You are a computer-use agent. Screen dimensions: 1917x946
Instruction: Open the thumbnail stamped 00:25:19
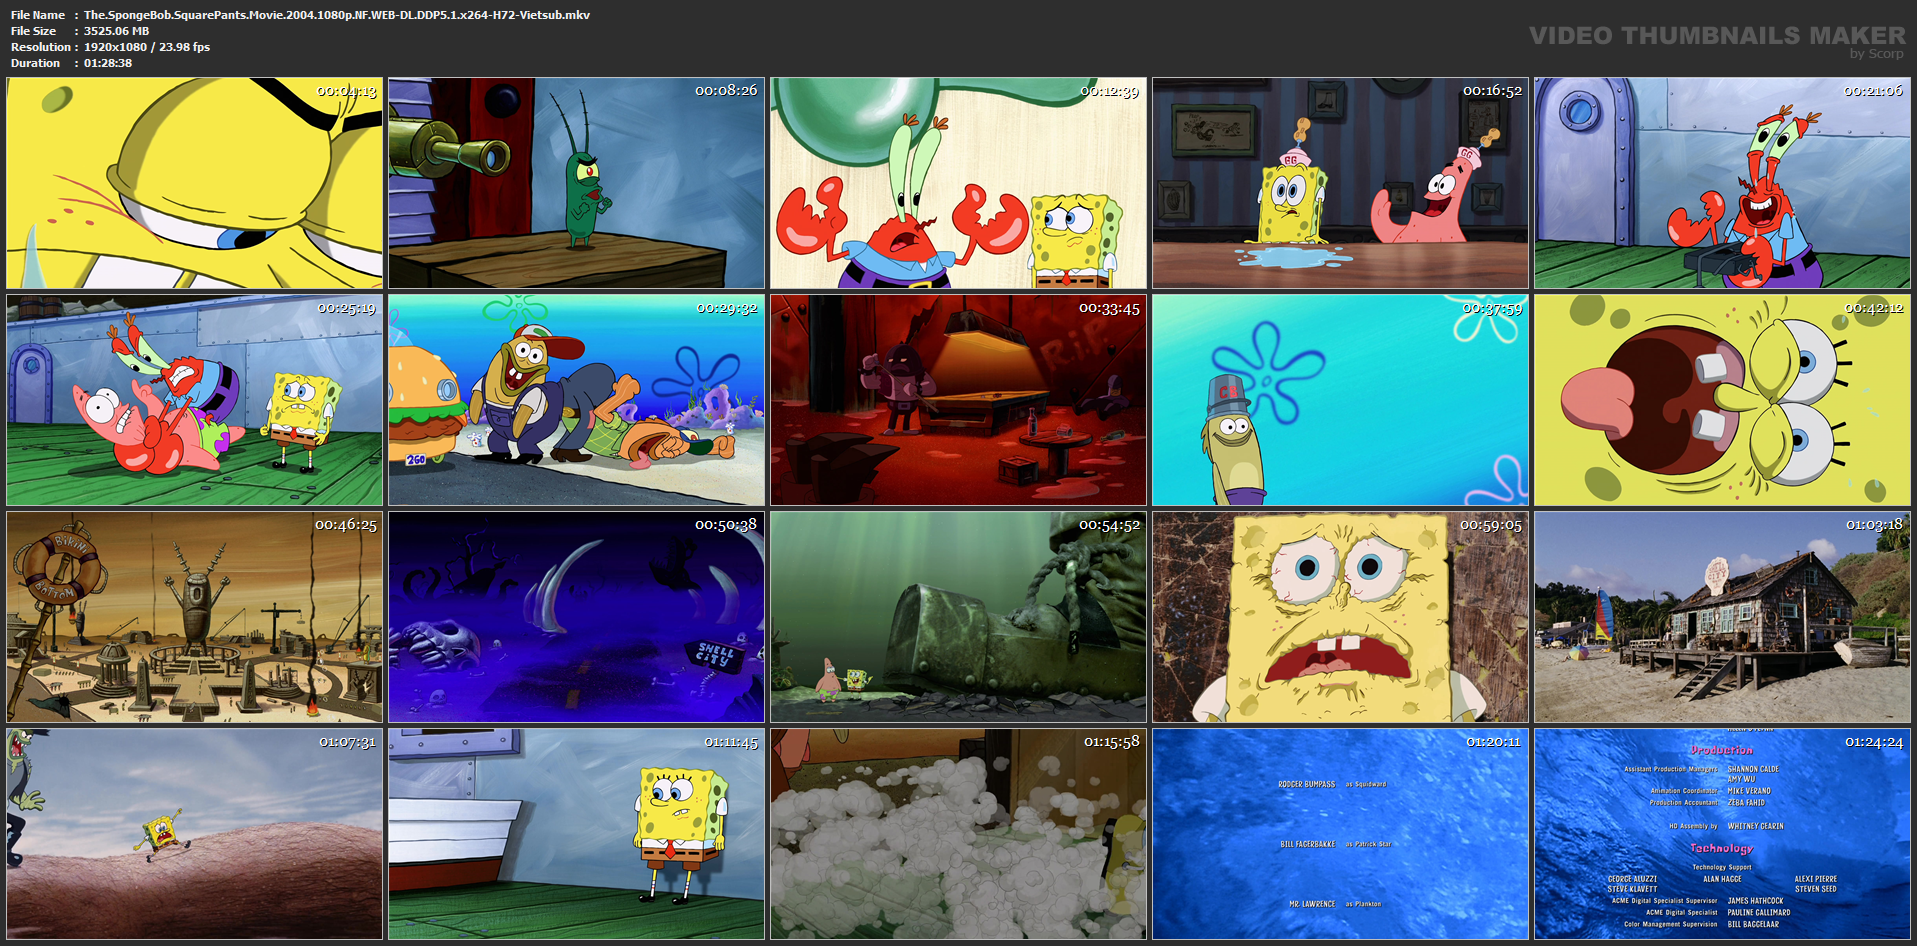coord(195,400)
